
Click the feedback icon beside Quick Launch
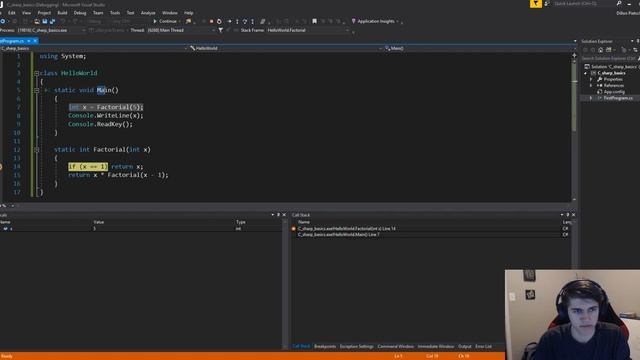(547, 4)
